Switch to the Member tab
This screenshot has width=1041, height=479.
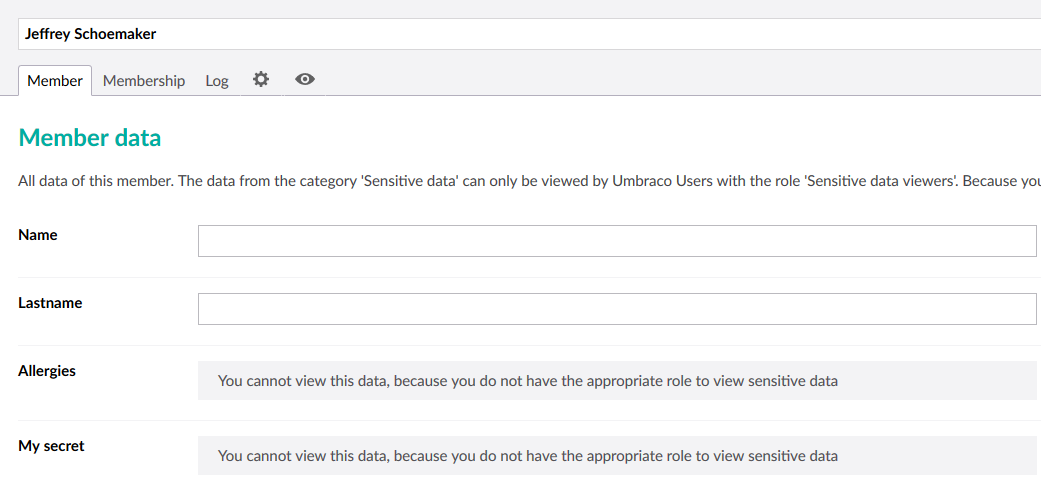(55, 81)
